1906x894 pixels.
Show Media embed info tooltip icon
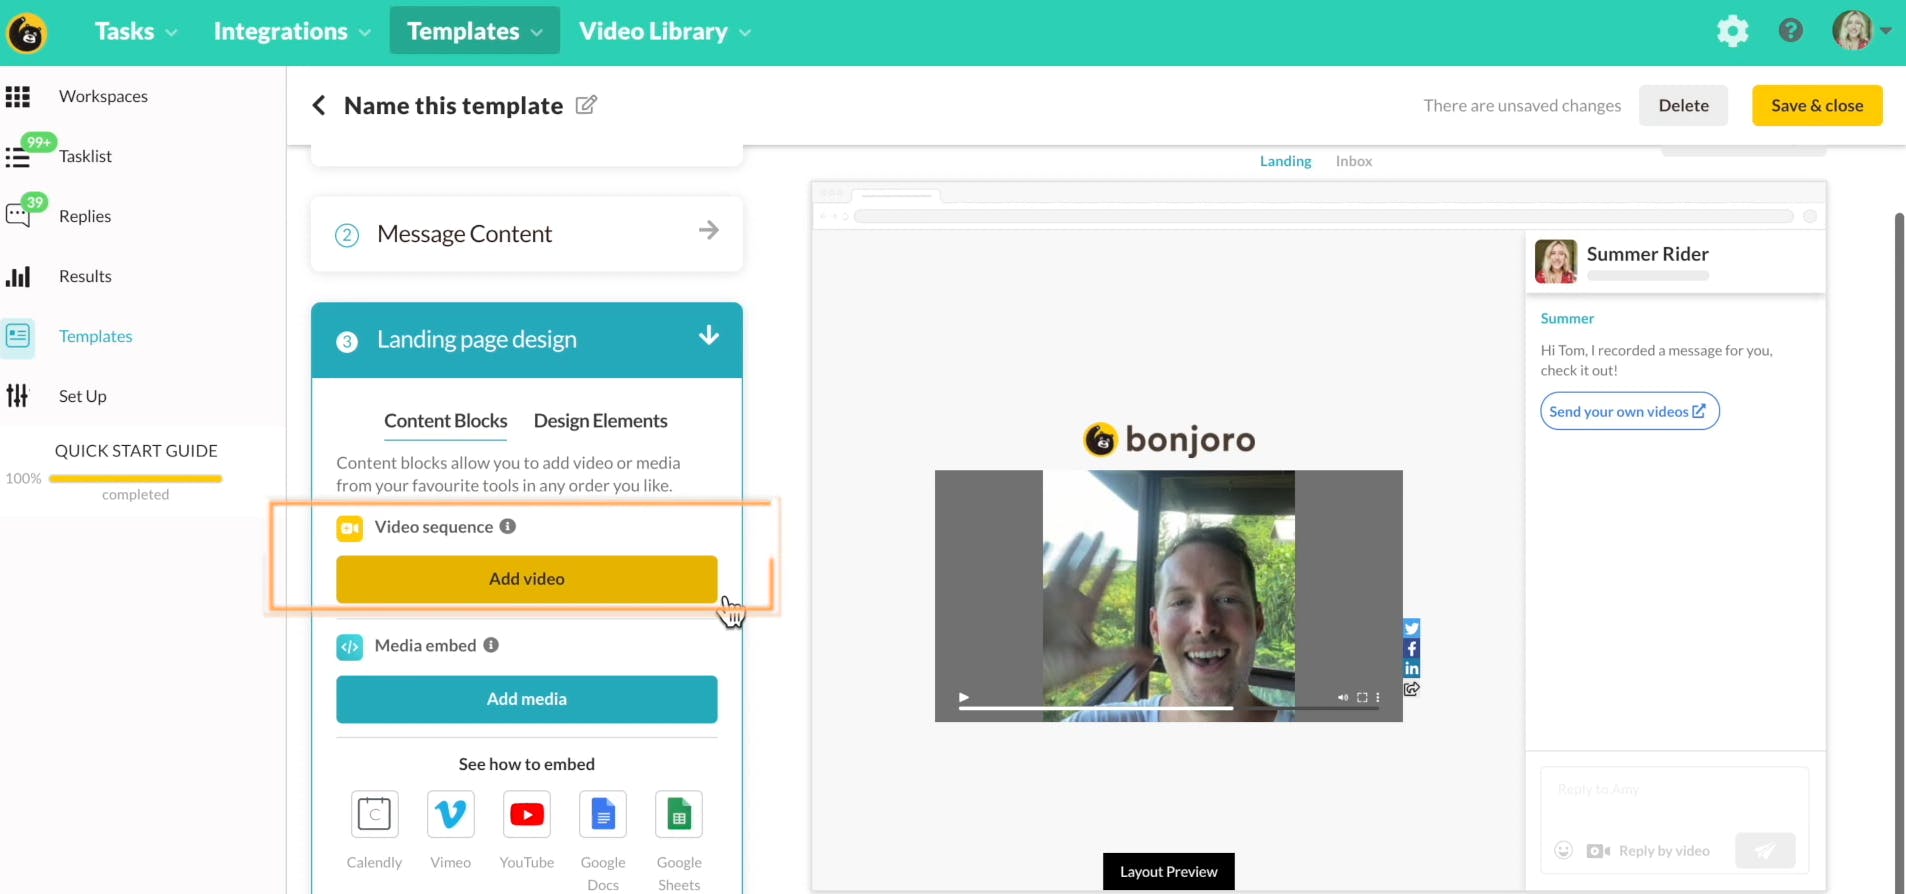pyautogui.click(x=491, y=645)
